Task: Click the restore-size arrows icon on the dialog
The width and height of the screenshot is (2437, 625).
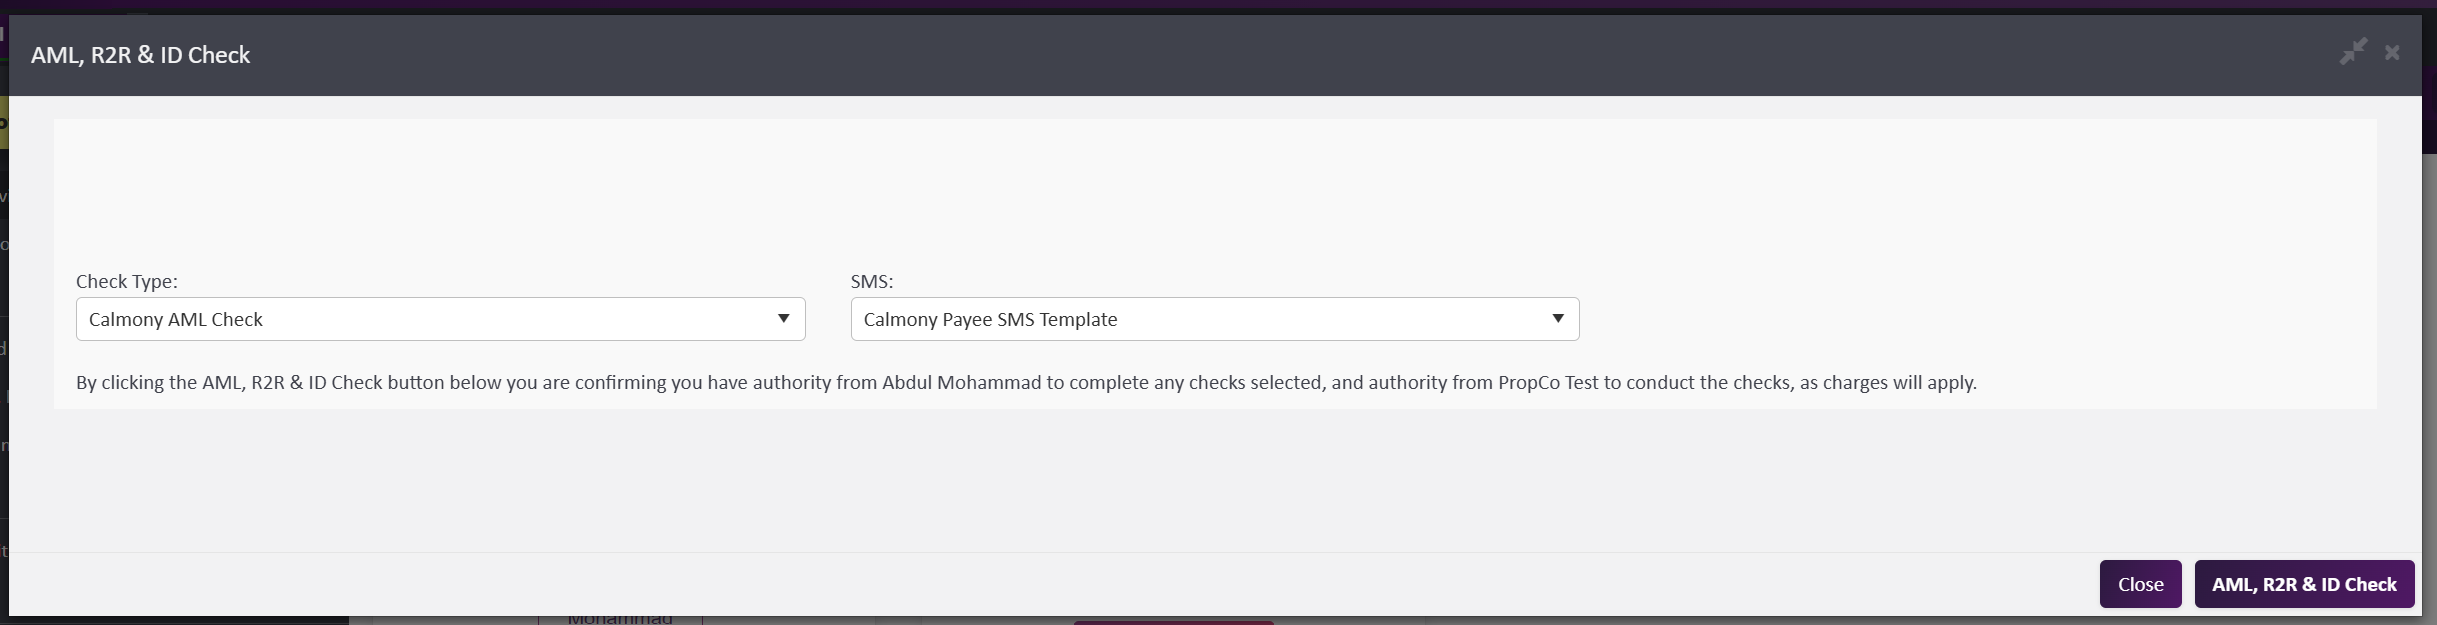Action: click(2352, 52)
